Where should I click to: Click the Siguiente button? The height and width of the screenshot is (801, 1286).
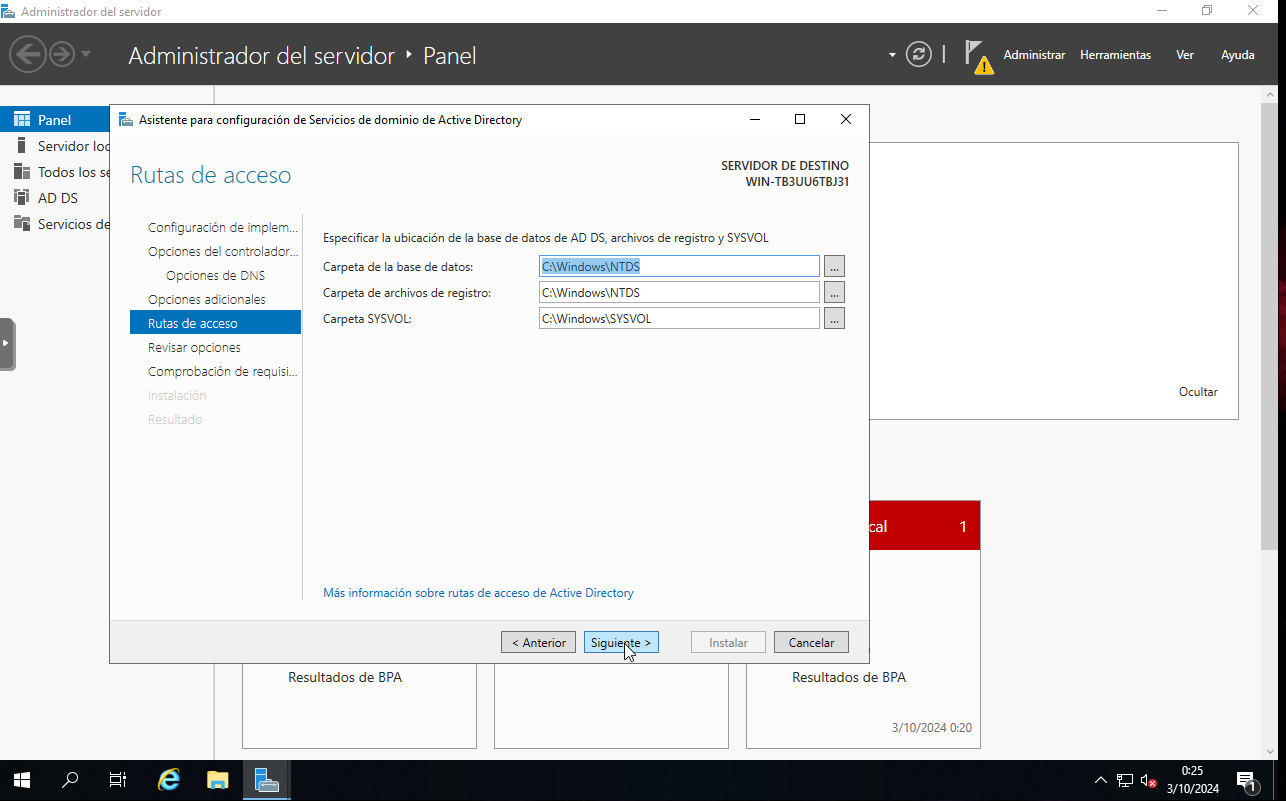621,643
